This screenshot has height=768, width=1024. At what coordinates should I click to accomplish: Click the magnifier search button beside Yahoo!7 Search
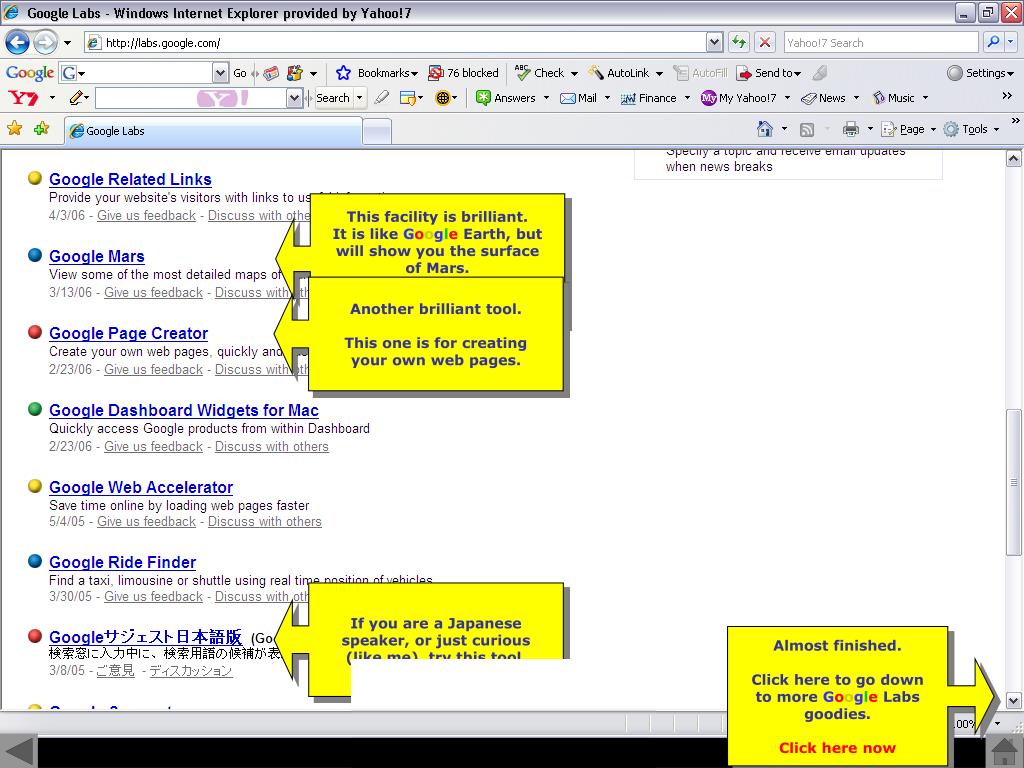pos(993,42)
